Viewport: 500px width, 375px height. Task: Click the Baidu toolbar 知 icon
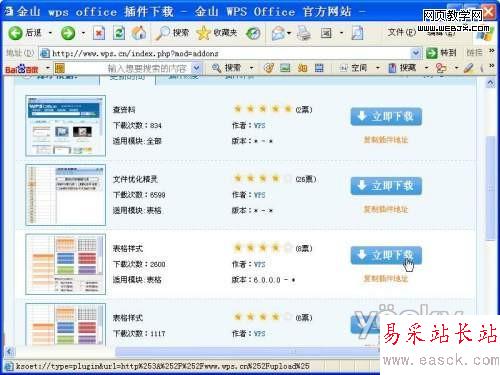(302, 68)
